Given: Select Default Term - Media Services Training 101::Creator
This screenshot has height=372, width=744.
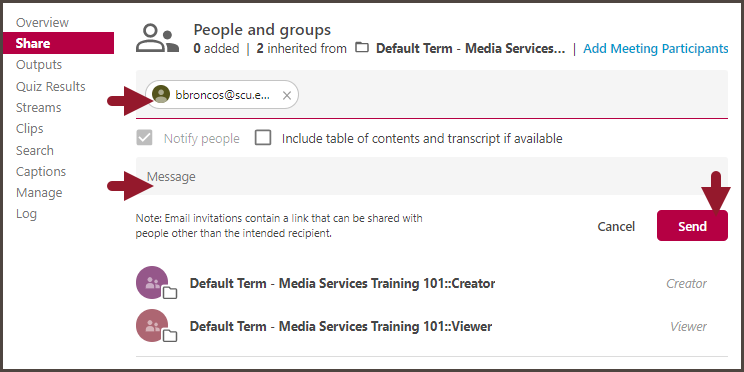Looking at the screenshot, I should [342, 283].
